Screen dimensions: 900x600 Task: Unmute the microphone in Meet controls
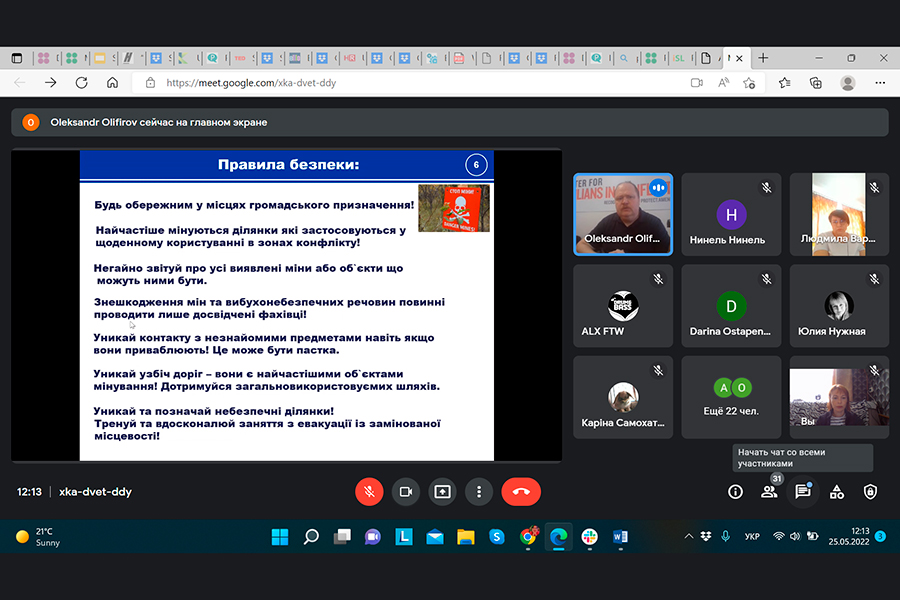[369, 492]
